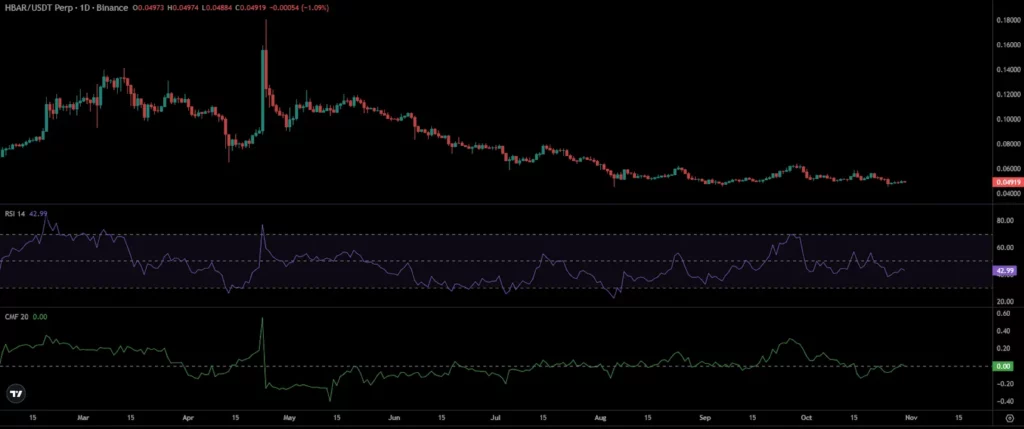Image resolution: width=1024 pixels, height=429 pixels.
Task: Click the 0.18000 price axis label
Action: point(1008,20)
